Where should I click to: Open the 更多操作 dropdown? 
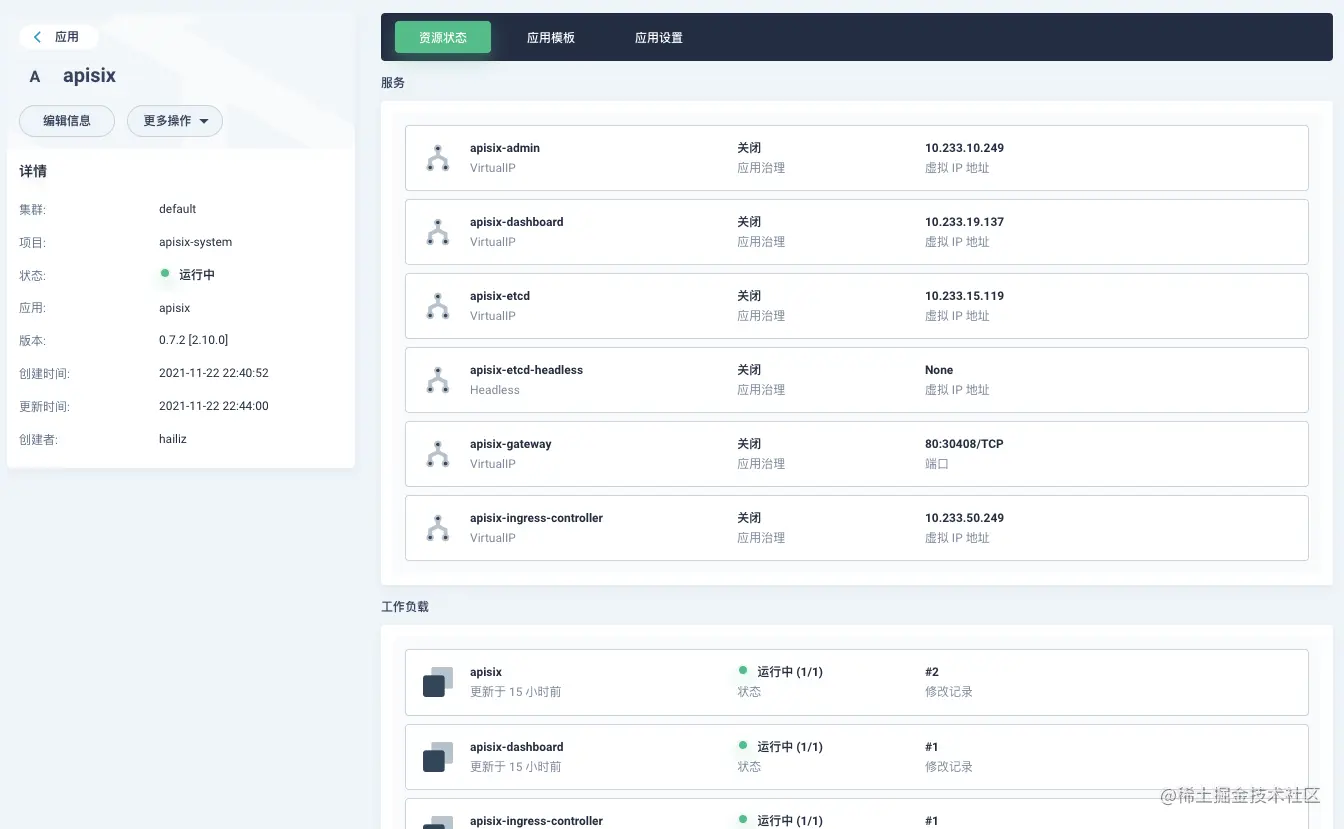pos(175,121)
